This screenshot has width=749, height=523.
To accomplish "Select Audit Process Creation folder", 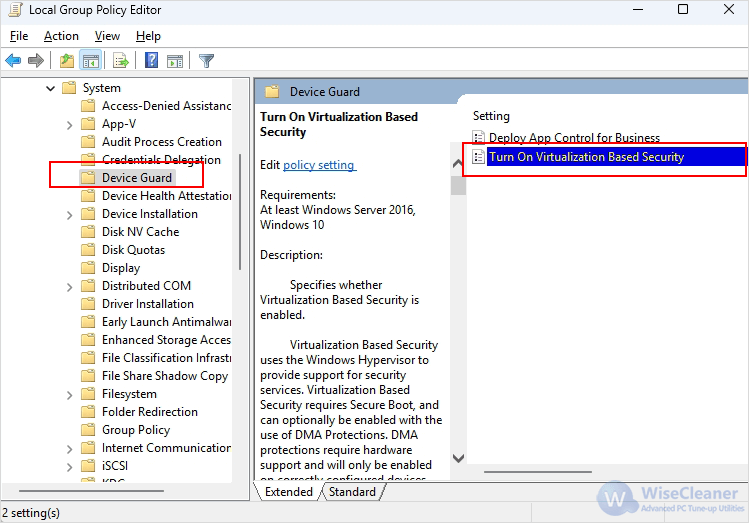I will point(161,142).
